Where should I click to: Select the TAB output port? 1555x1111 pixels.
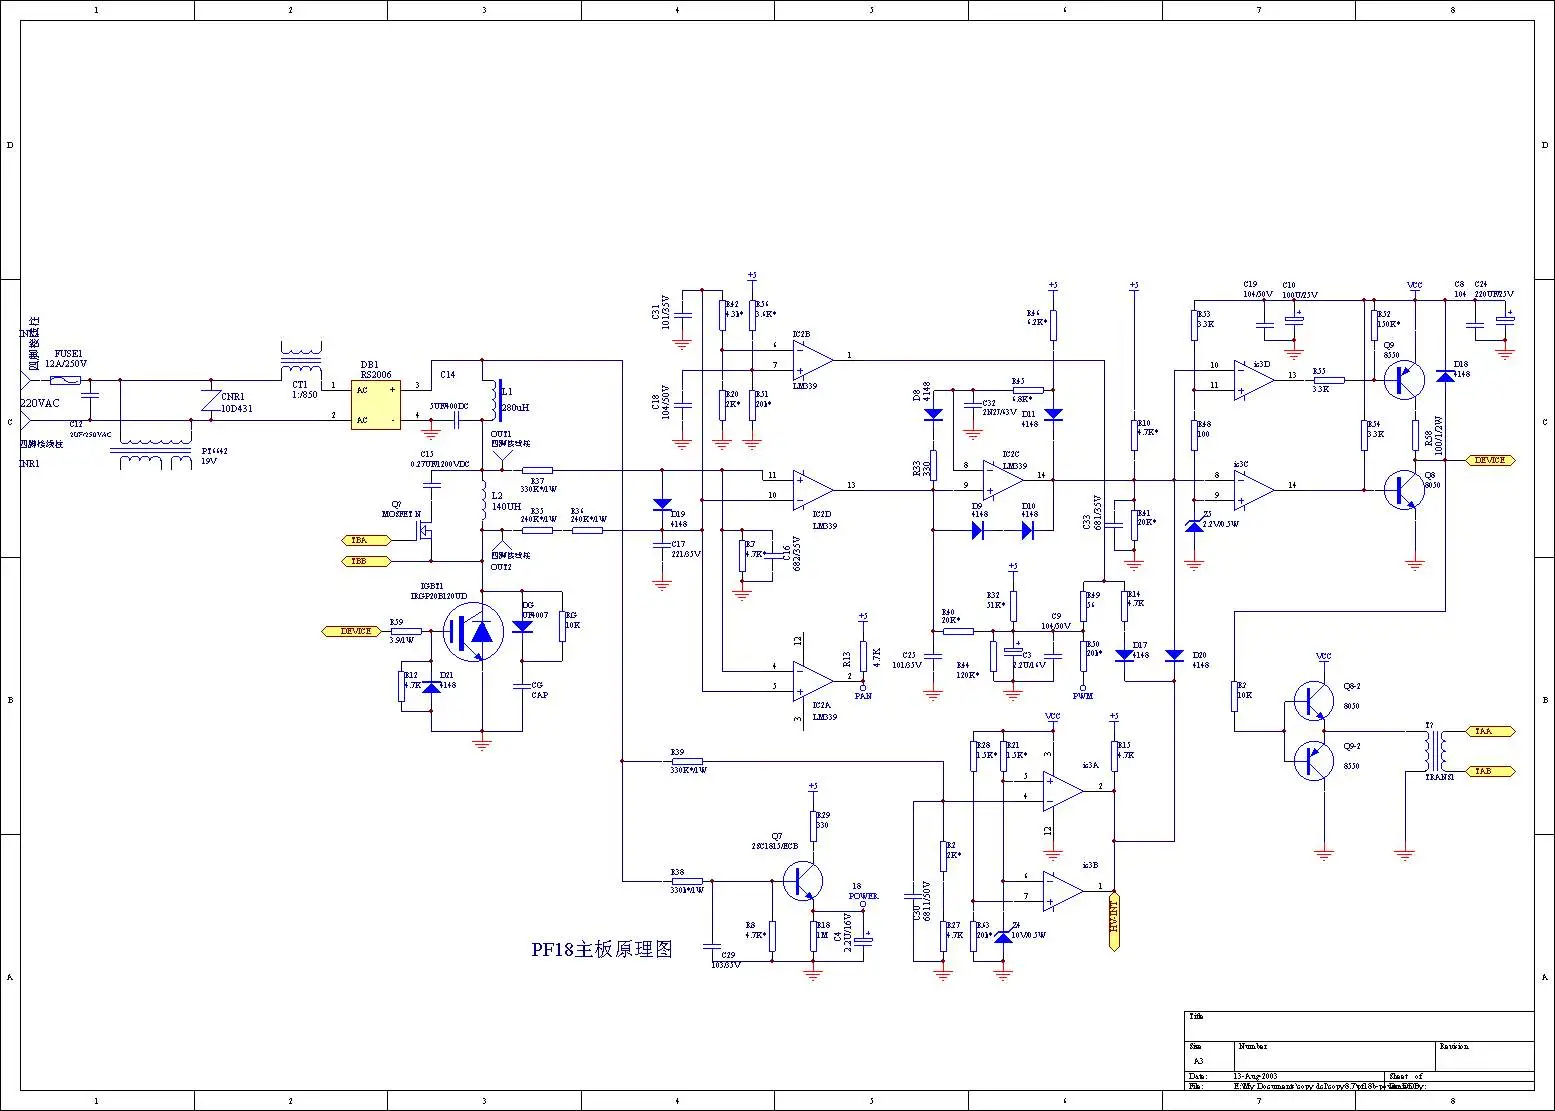pyautogui.click(x=1490, y=771)
